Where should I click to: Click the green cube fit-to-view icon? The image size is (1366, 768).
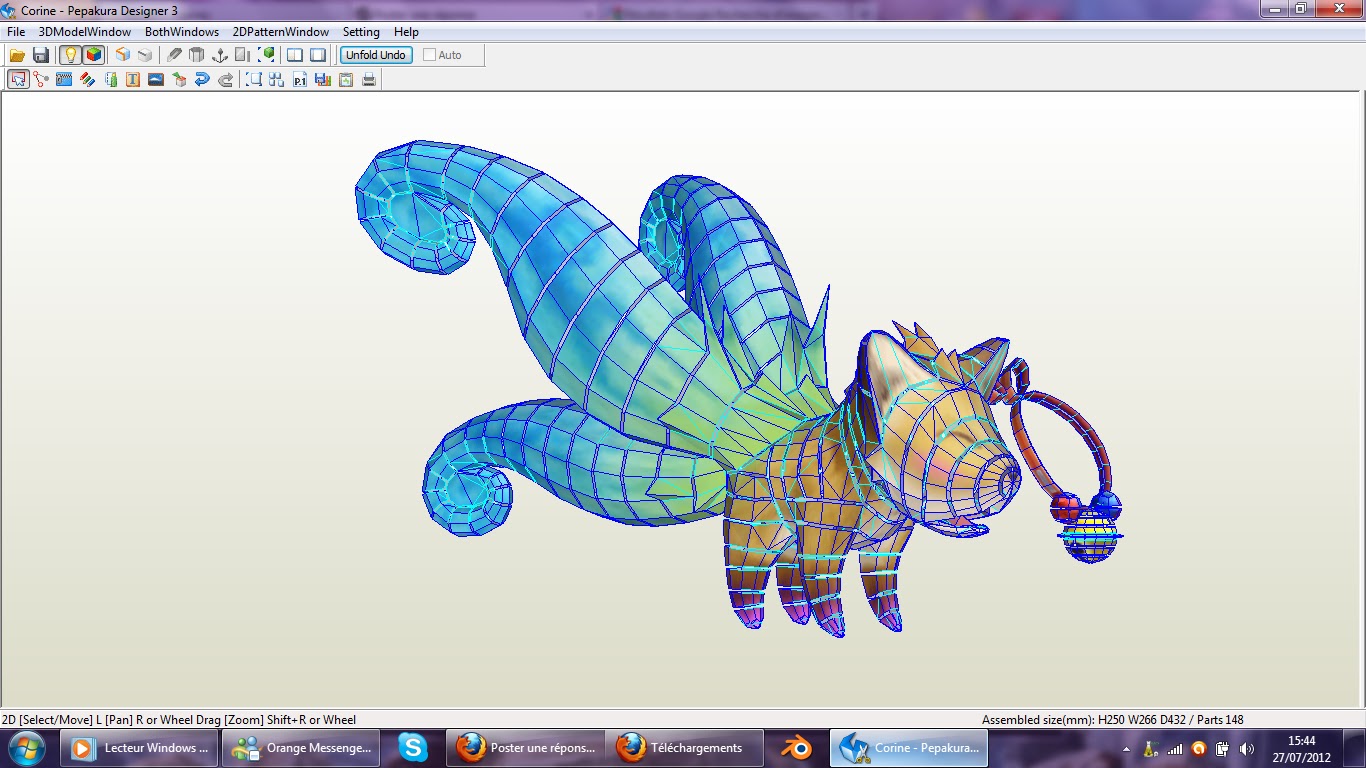coord(266,55)
